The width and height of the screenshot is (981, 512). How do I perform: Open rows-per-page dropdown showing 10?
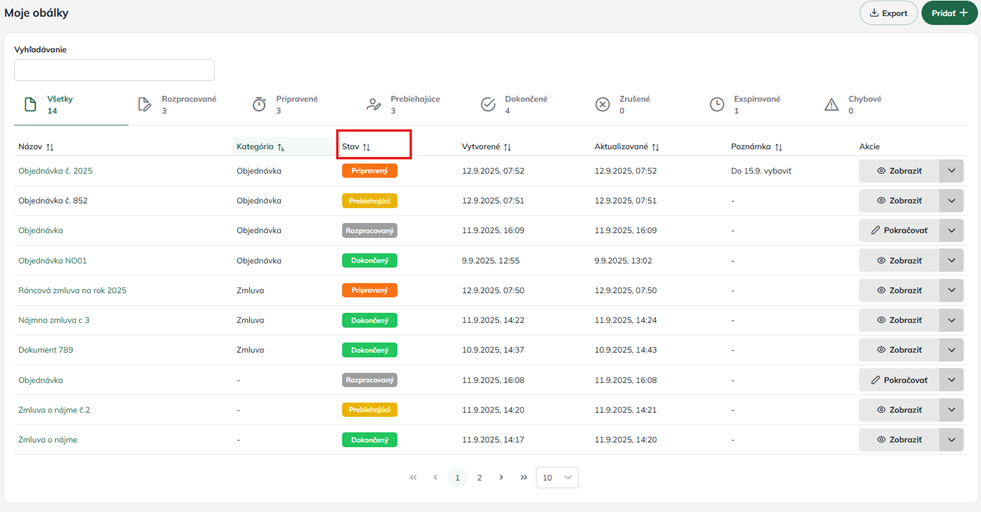tap(557, 478)
